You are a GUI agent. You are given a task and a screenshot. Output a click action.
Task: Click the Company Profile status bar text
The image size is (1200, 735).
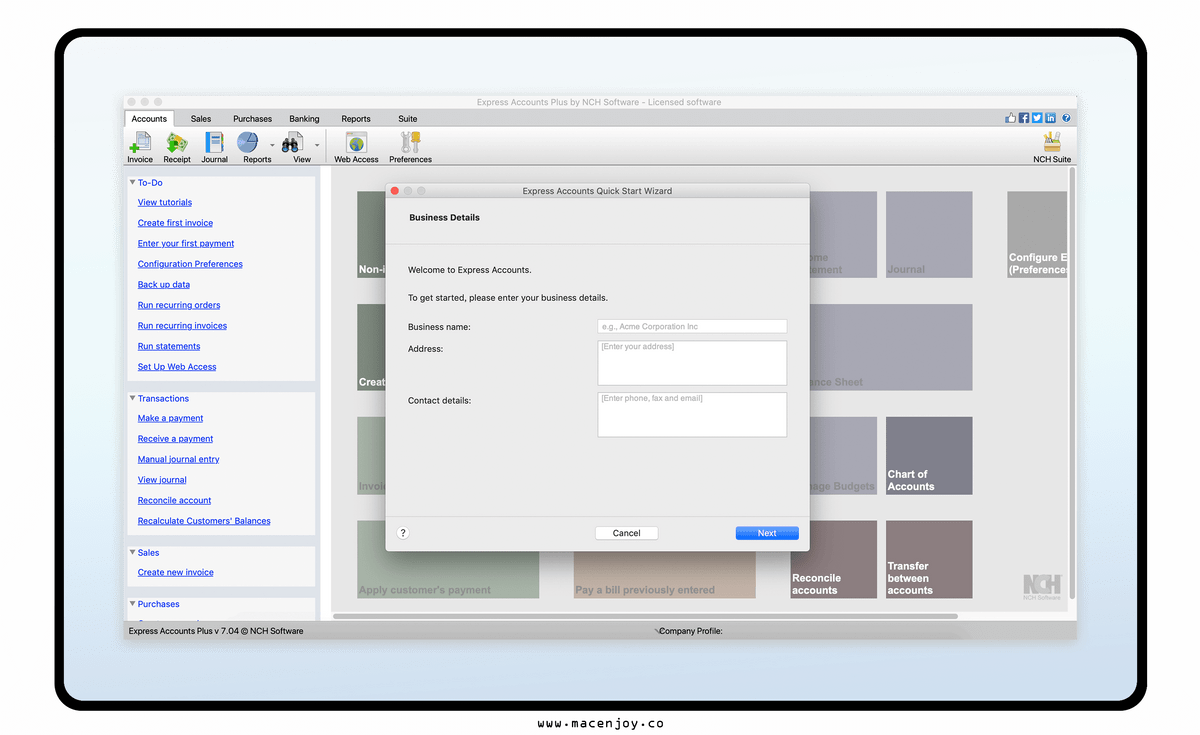(691, 631)
